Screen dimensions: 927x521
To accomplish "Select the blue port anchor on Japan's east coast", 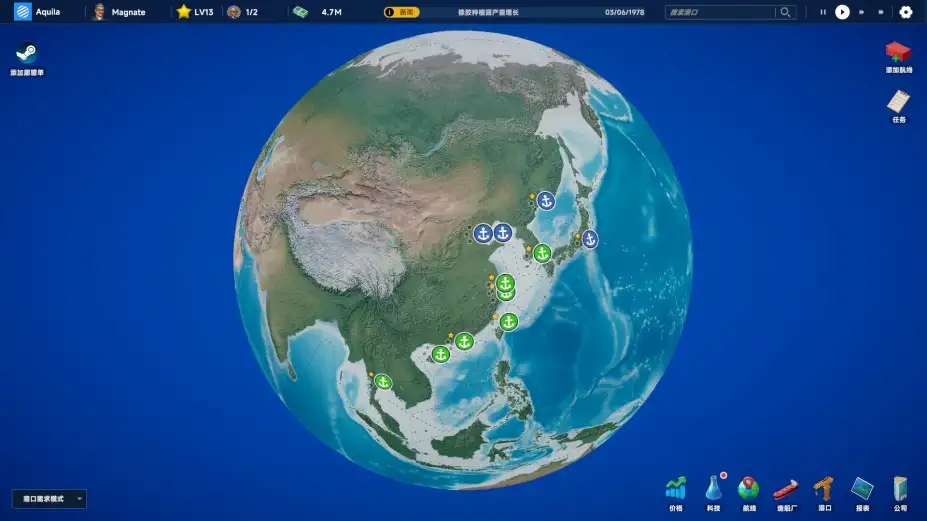I will point(589,239).
